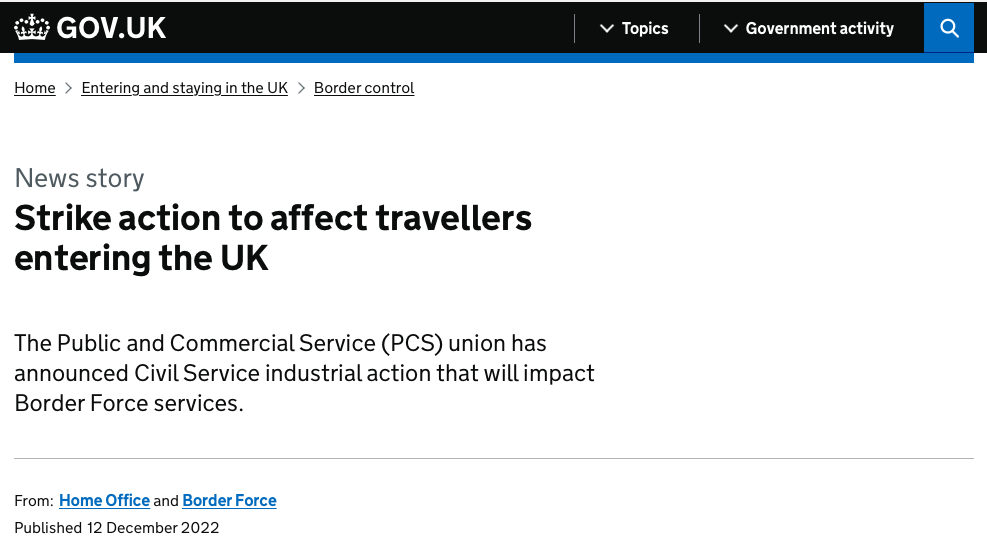Follow the Border control breadcrumb link

[364, 87]
